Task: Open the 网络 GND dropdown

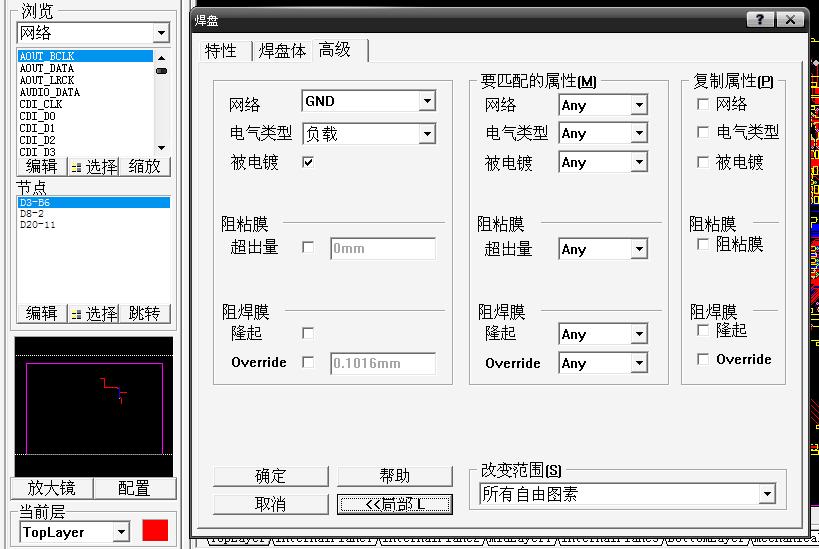Action: pyautogui.click(x=427, y=101)
